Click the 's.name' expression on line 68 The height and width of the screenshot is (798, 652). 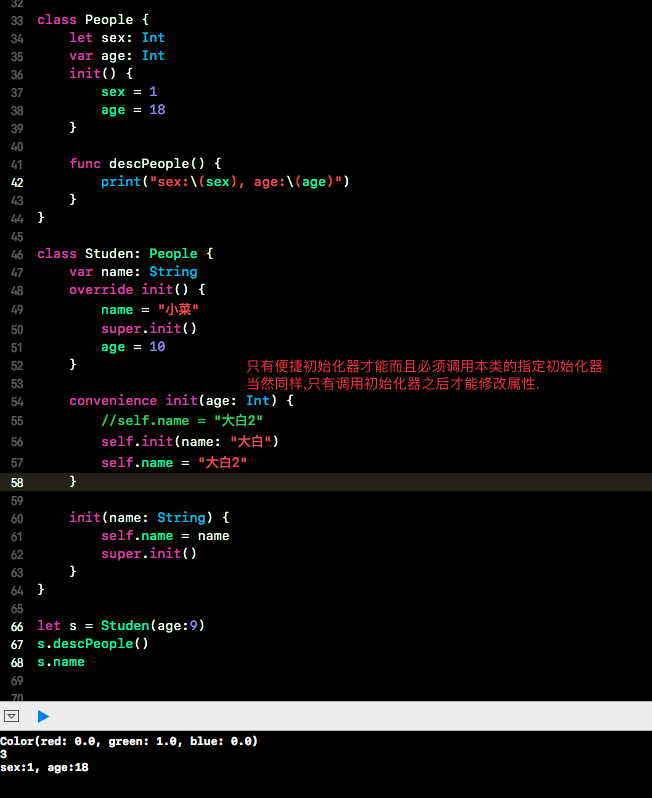click(61, 662)
